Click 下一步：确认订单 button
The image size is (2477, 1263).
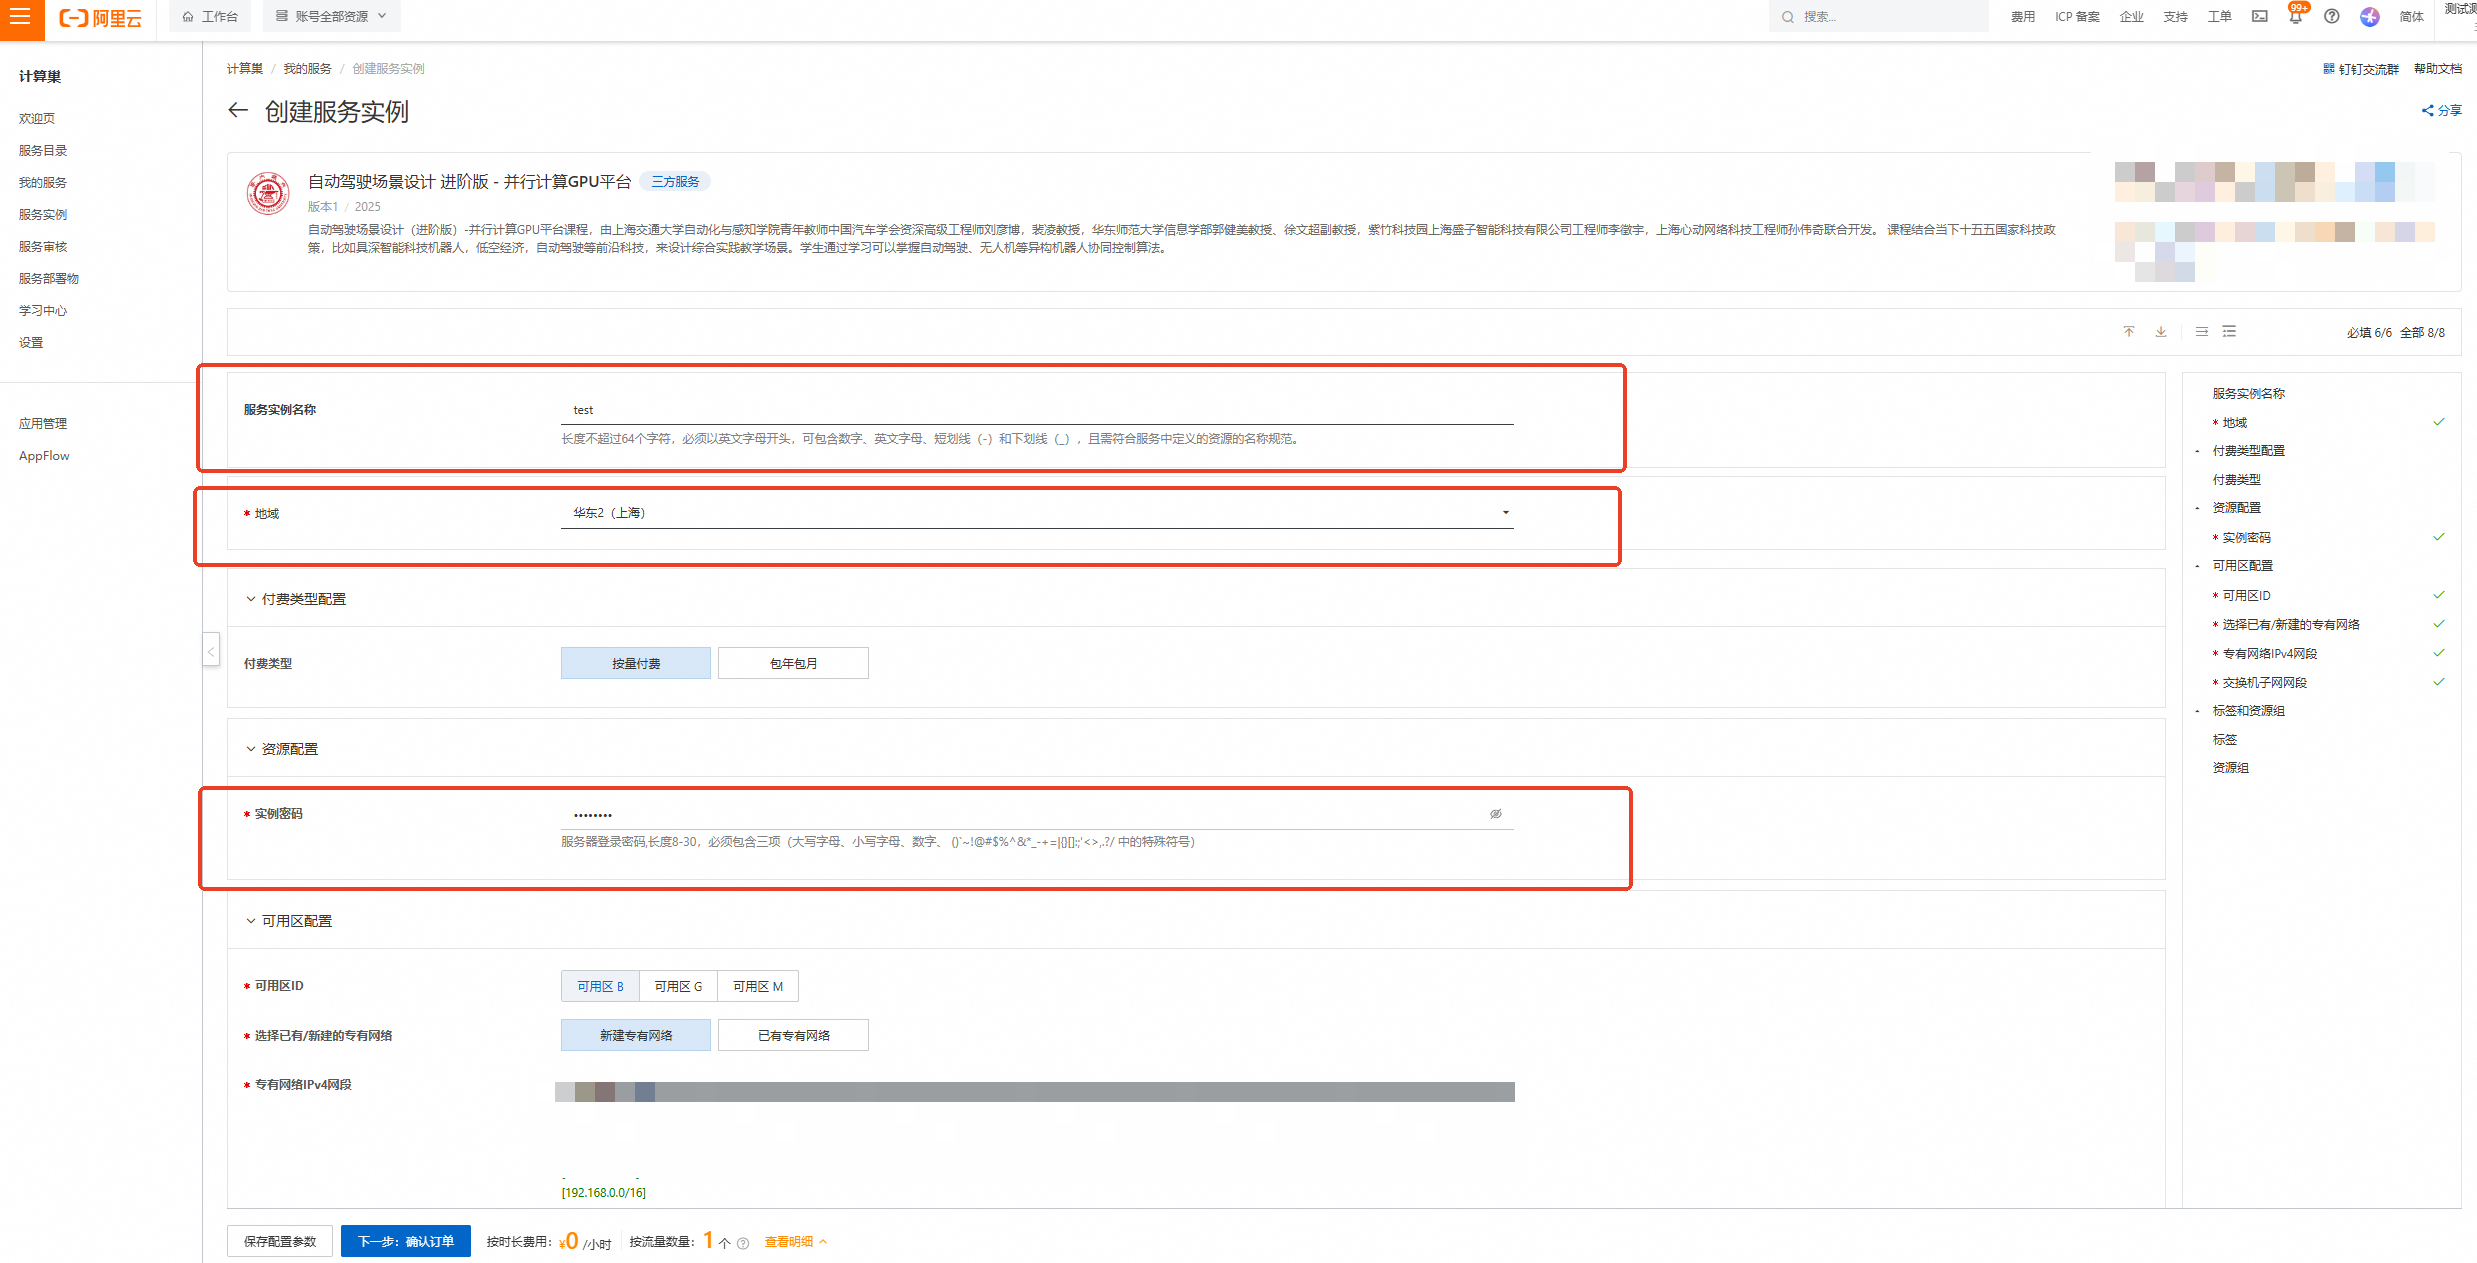click(x=405, y=1241)
